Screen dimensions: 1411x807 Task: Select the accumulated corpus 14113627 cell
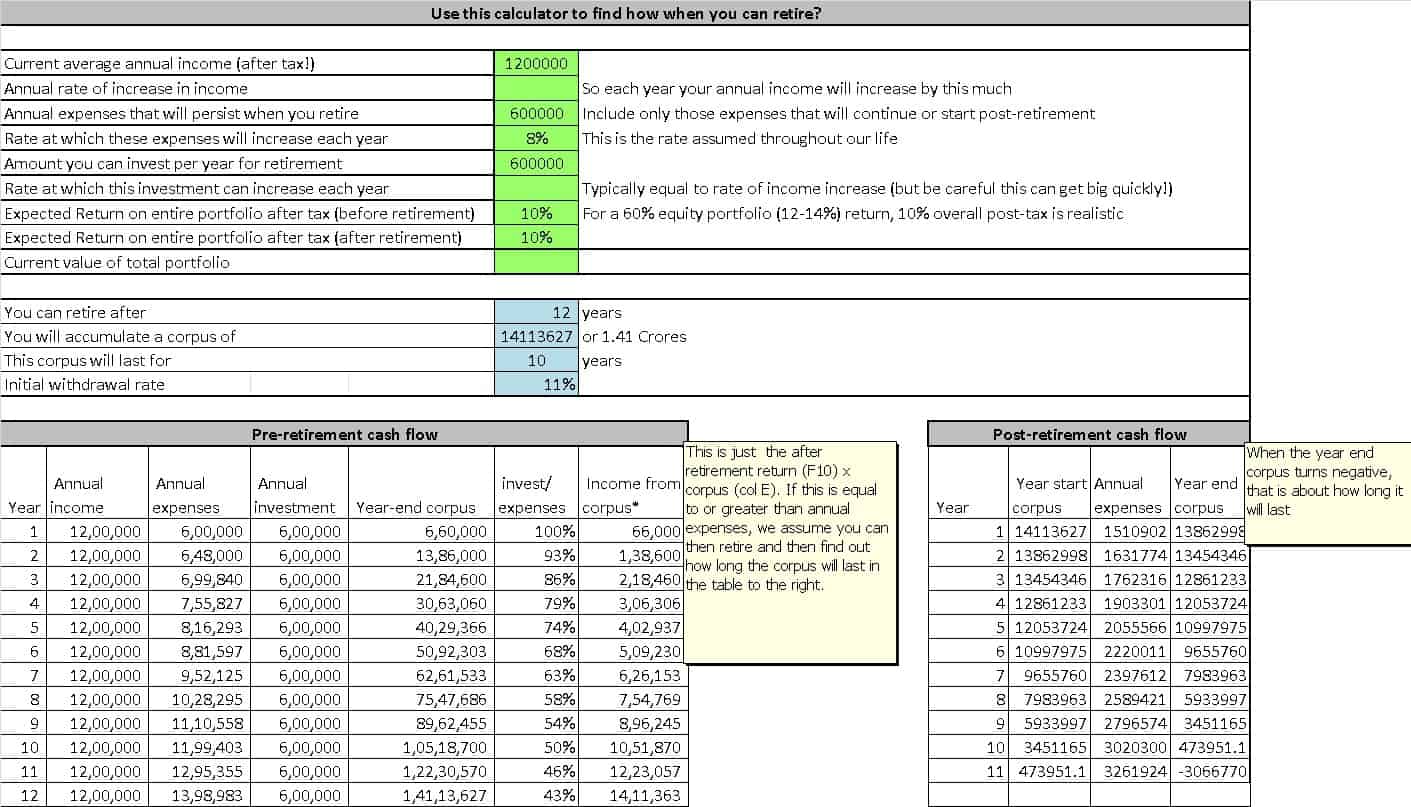[536, 336]
